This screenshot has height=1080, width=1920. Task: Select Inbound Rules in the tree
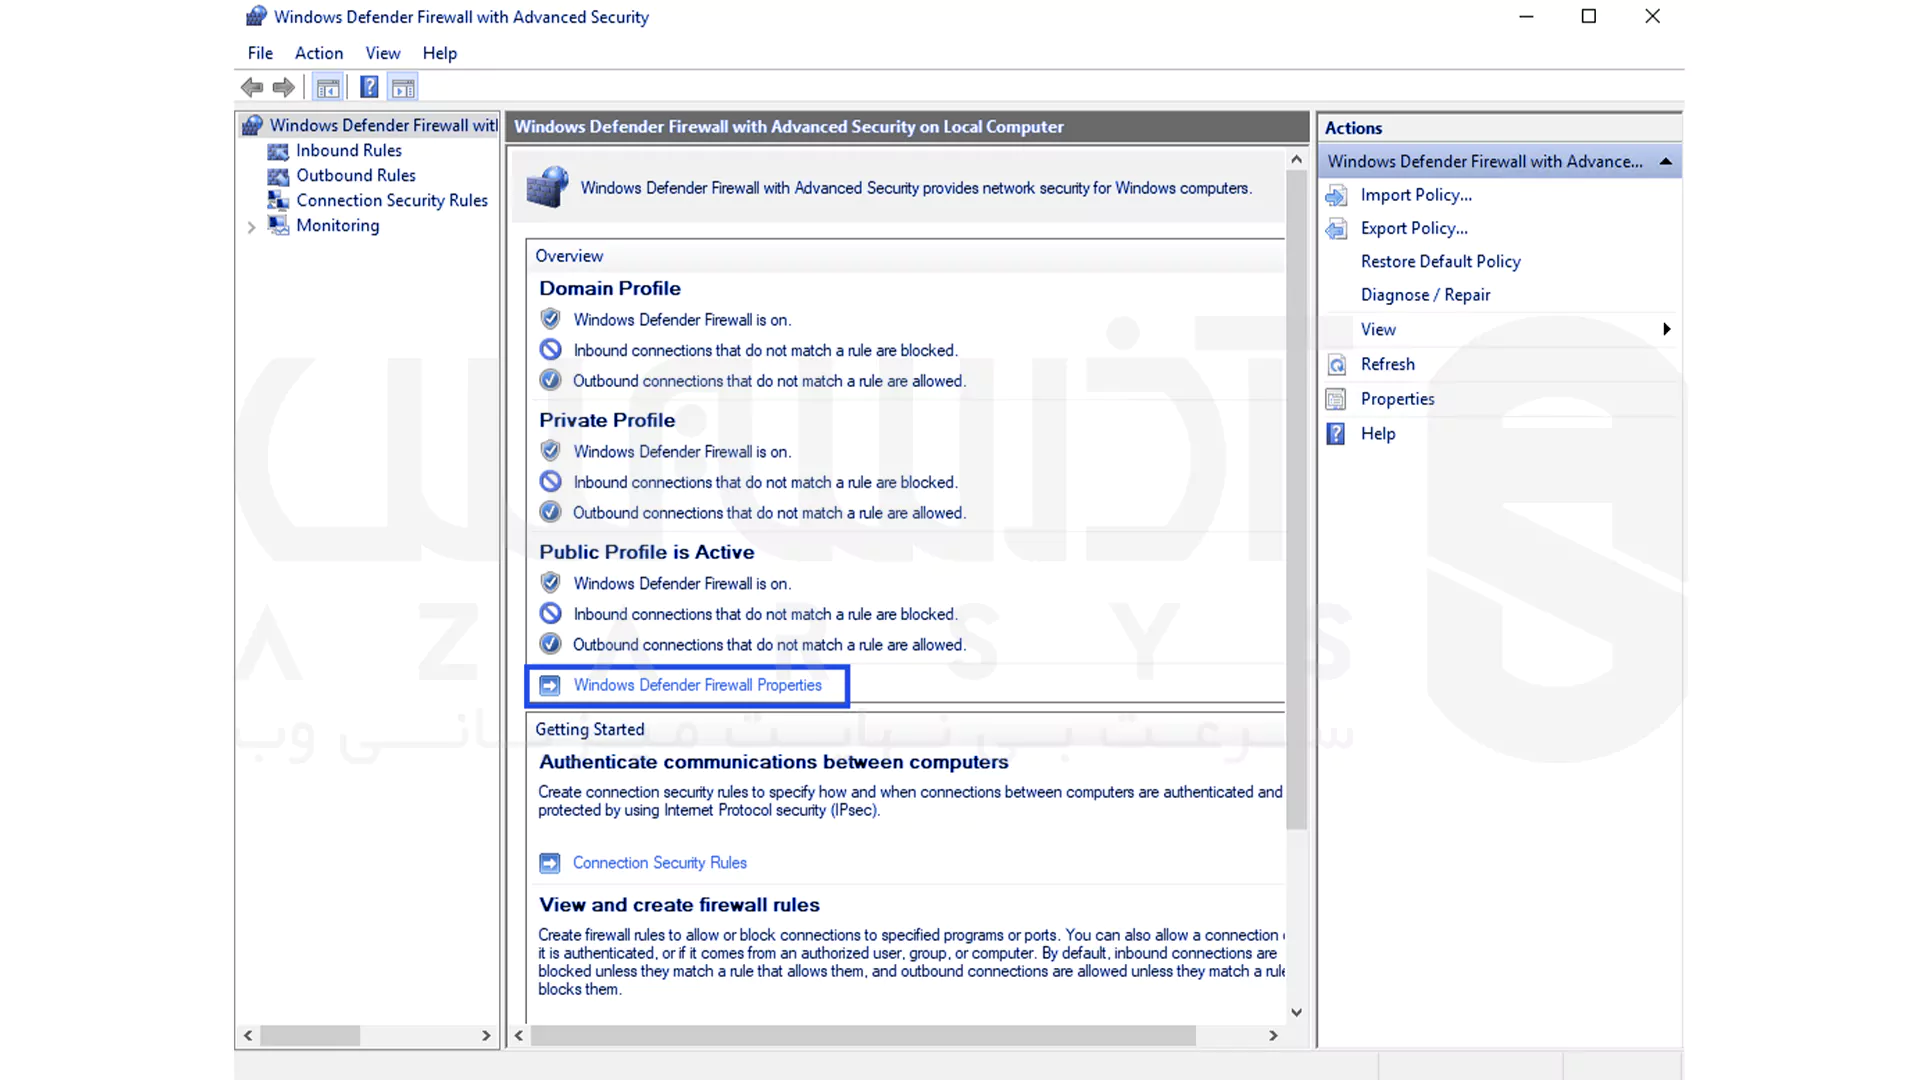click(x=349, y=150)
